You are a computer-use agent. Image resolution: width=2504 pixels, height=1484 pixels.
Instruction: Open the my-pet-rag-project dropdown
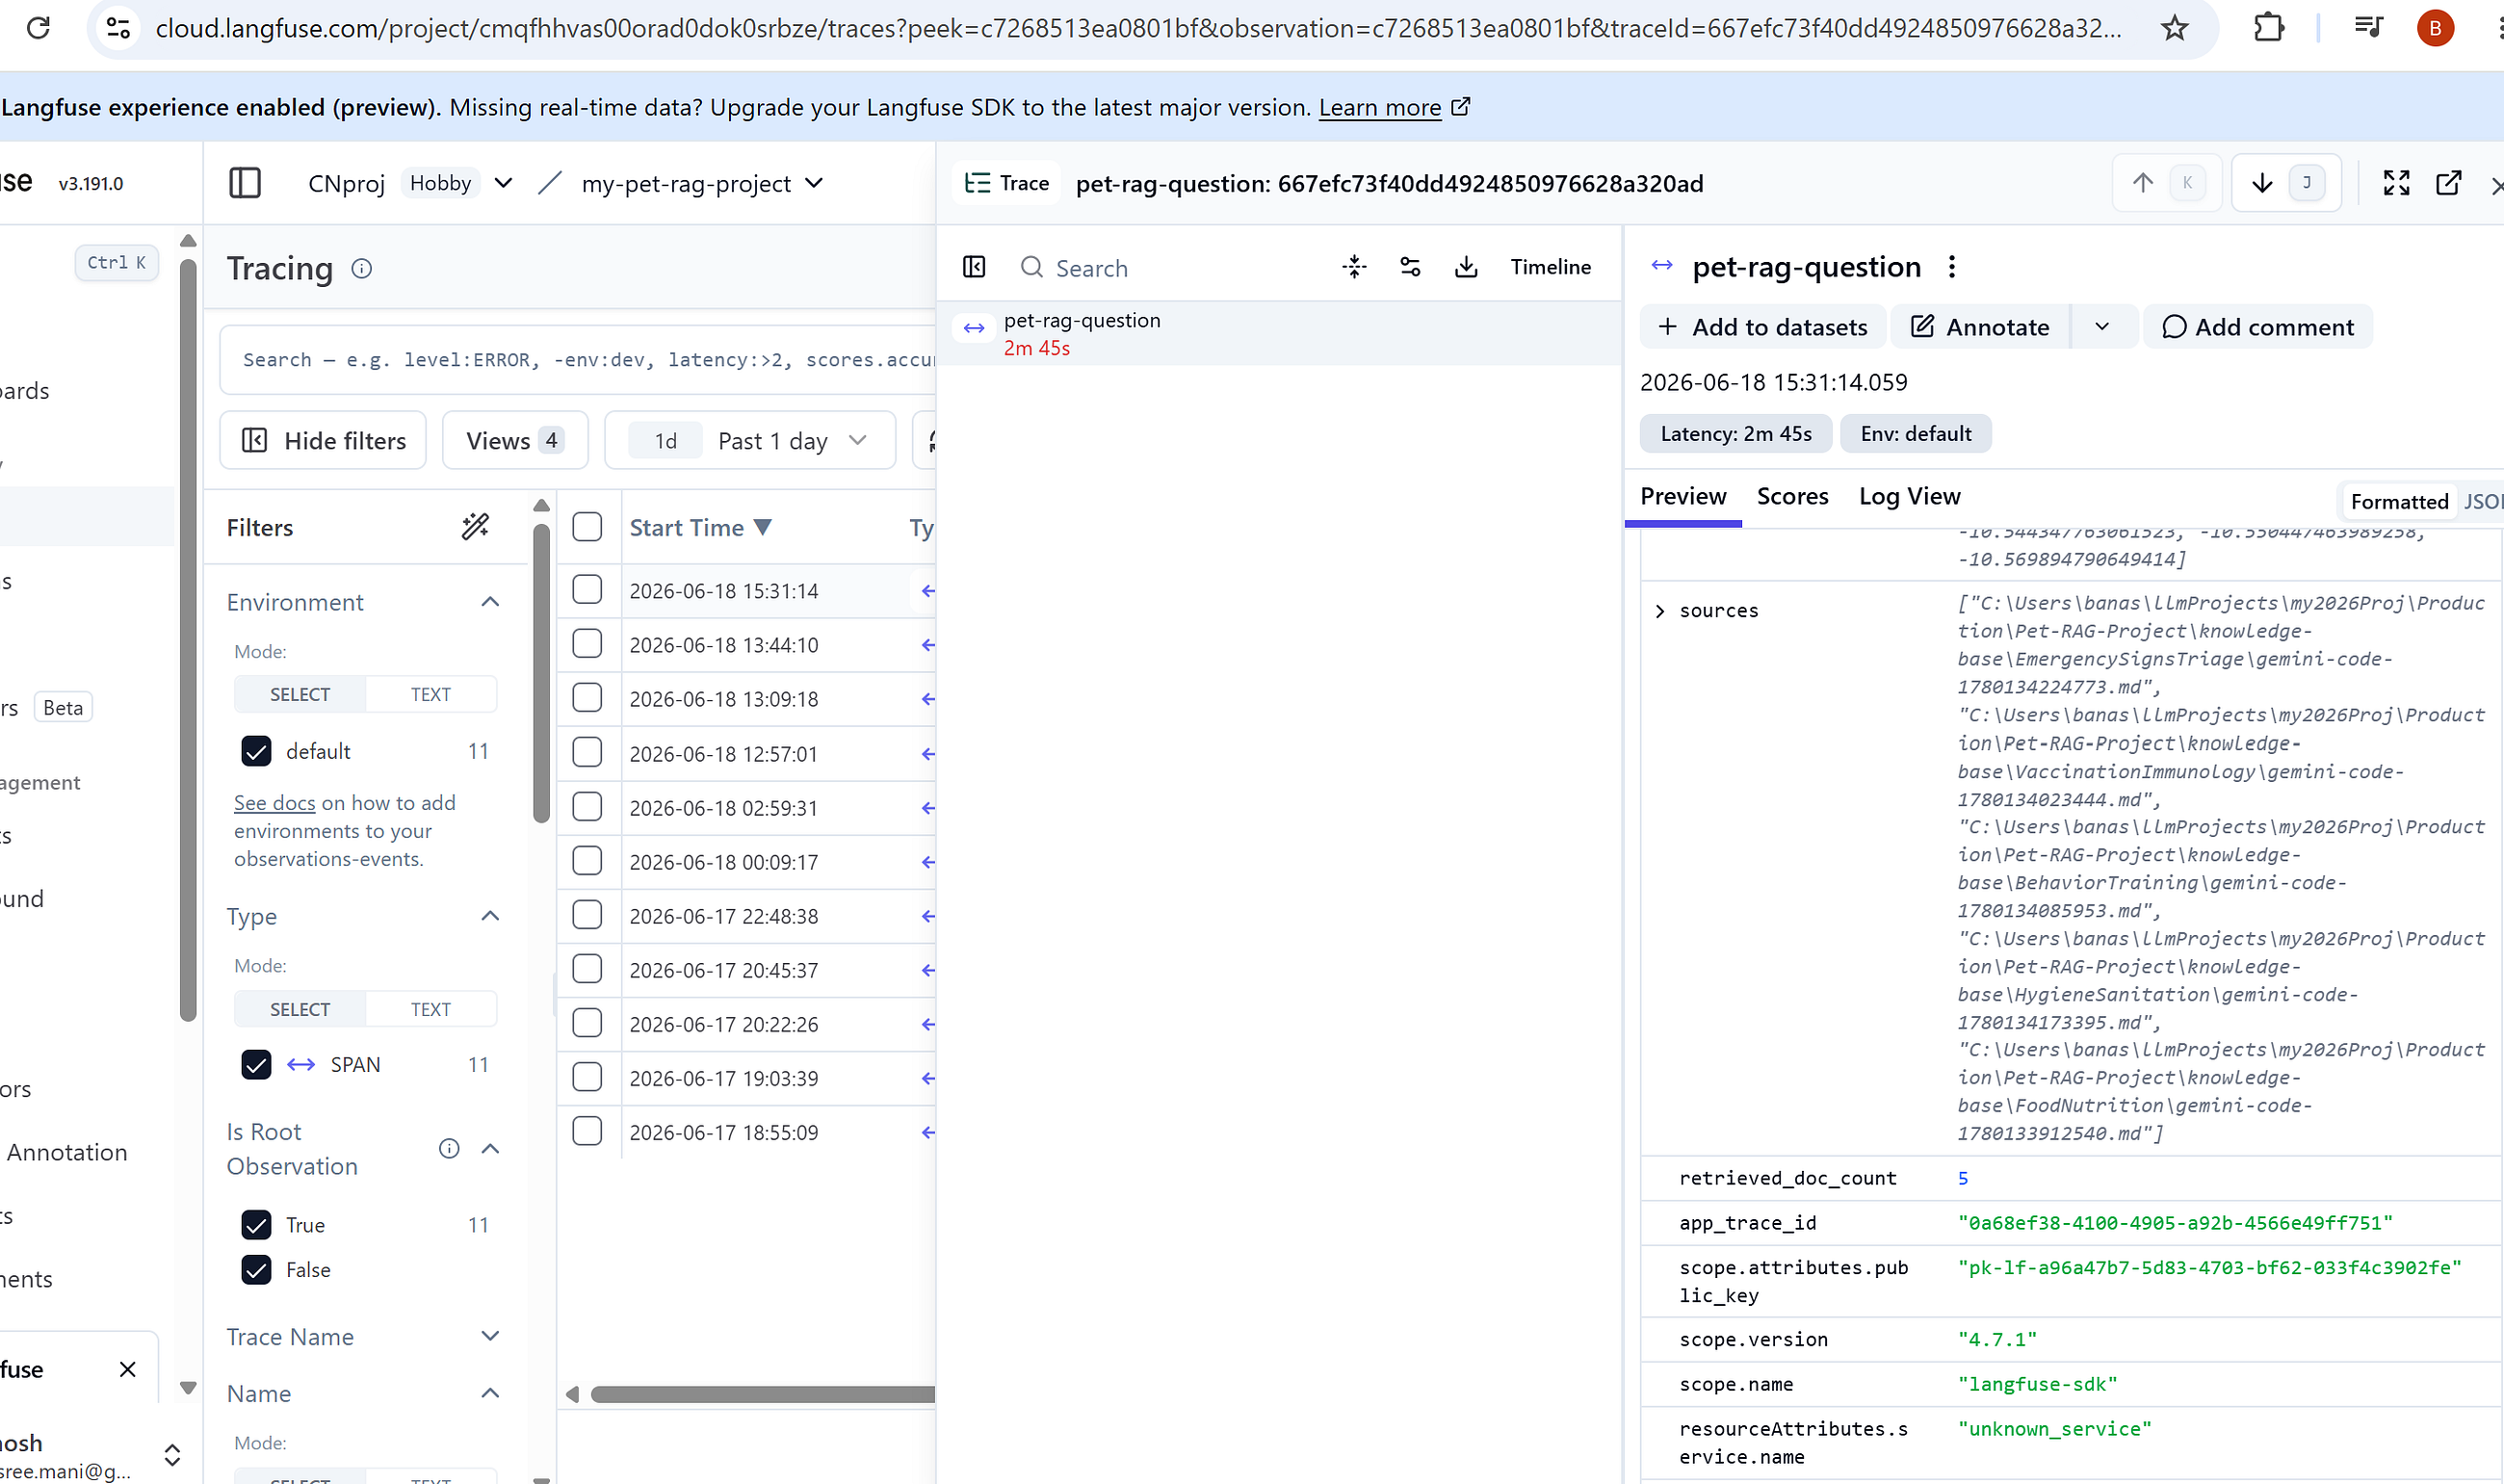click(814, 183)
